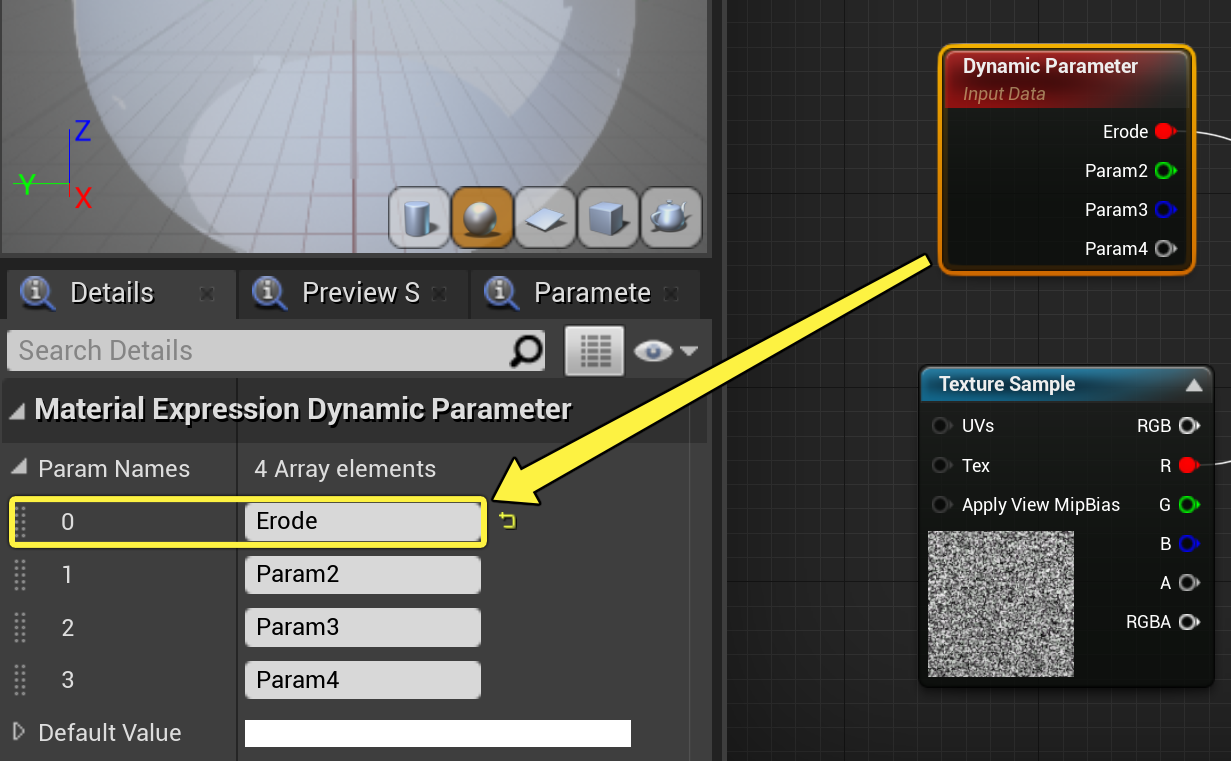Collapse the Material Expression Dynamic Parameter section
1231x761 pixels.
[x=17, y=410]
